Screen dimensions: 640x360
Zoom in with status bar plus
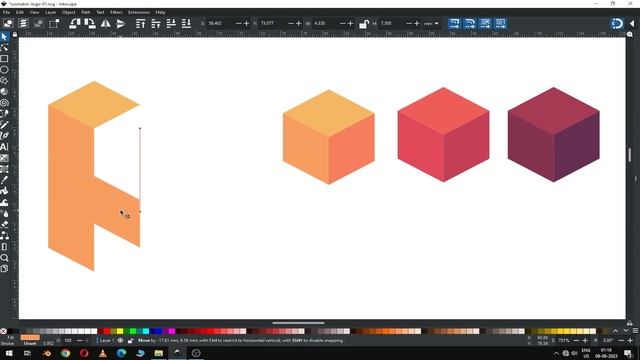[x=585, y=340]
